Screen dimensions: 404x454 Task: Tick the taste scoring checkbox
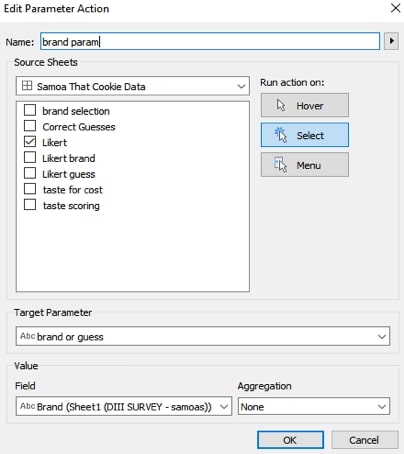point(30,205)
